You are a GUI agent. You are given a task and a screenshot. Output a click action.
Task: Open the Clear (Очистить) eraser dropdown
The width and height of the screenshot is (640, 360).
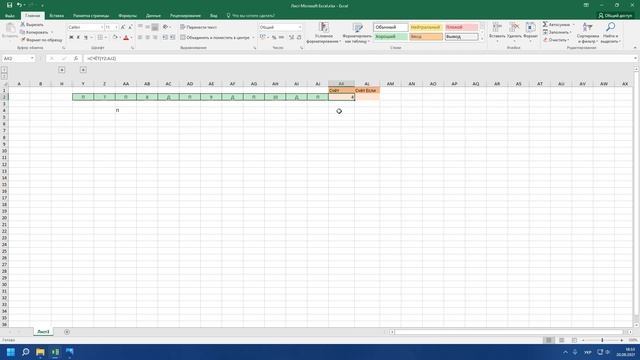556,40
